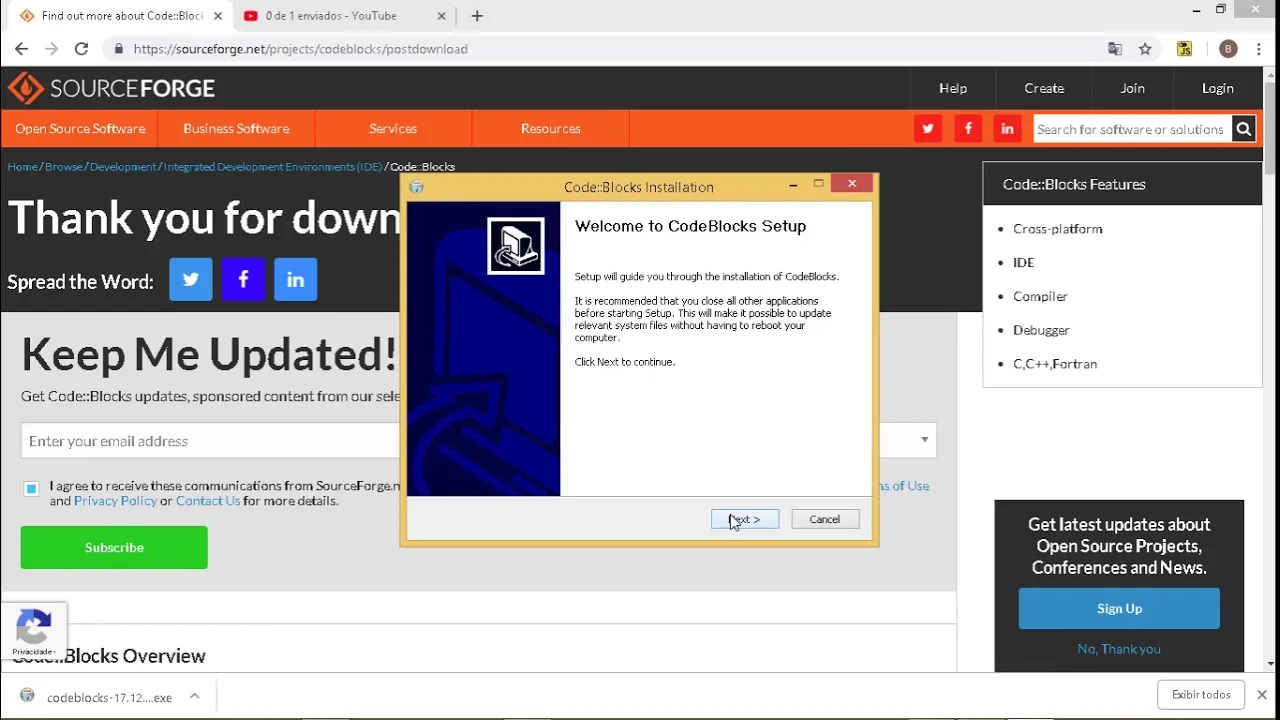1280x720 pixels.
Task: Click the Contact Us link
Action: click(208, 501)
